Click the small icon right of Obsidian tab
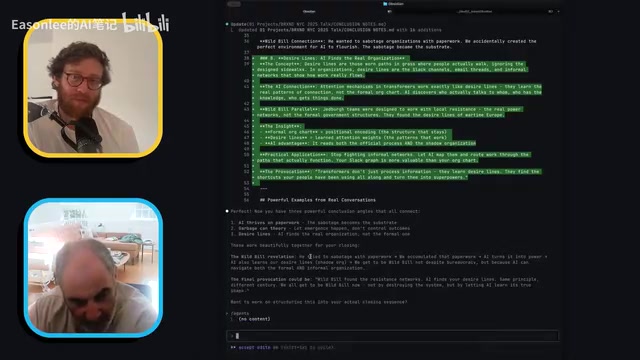Screen dimensions: 640x360 click(389, 11)
